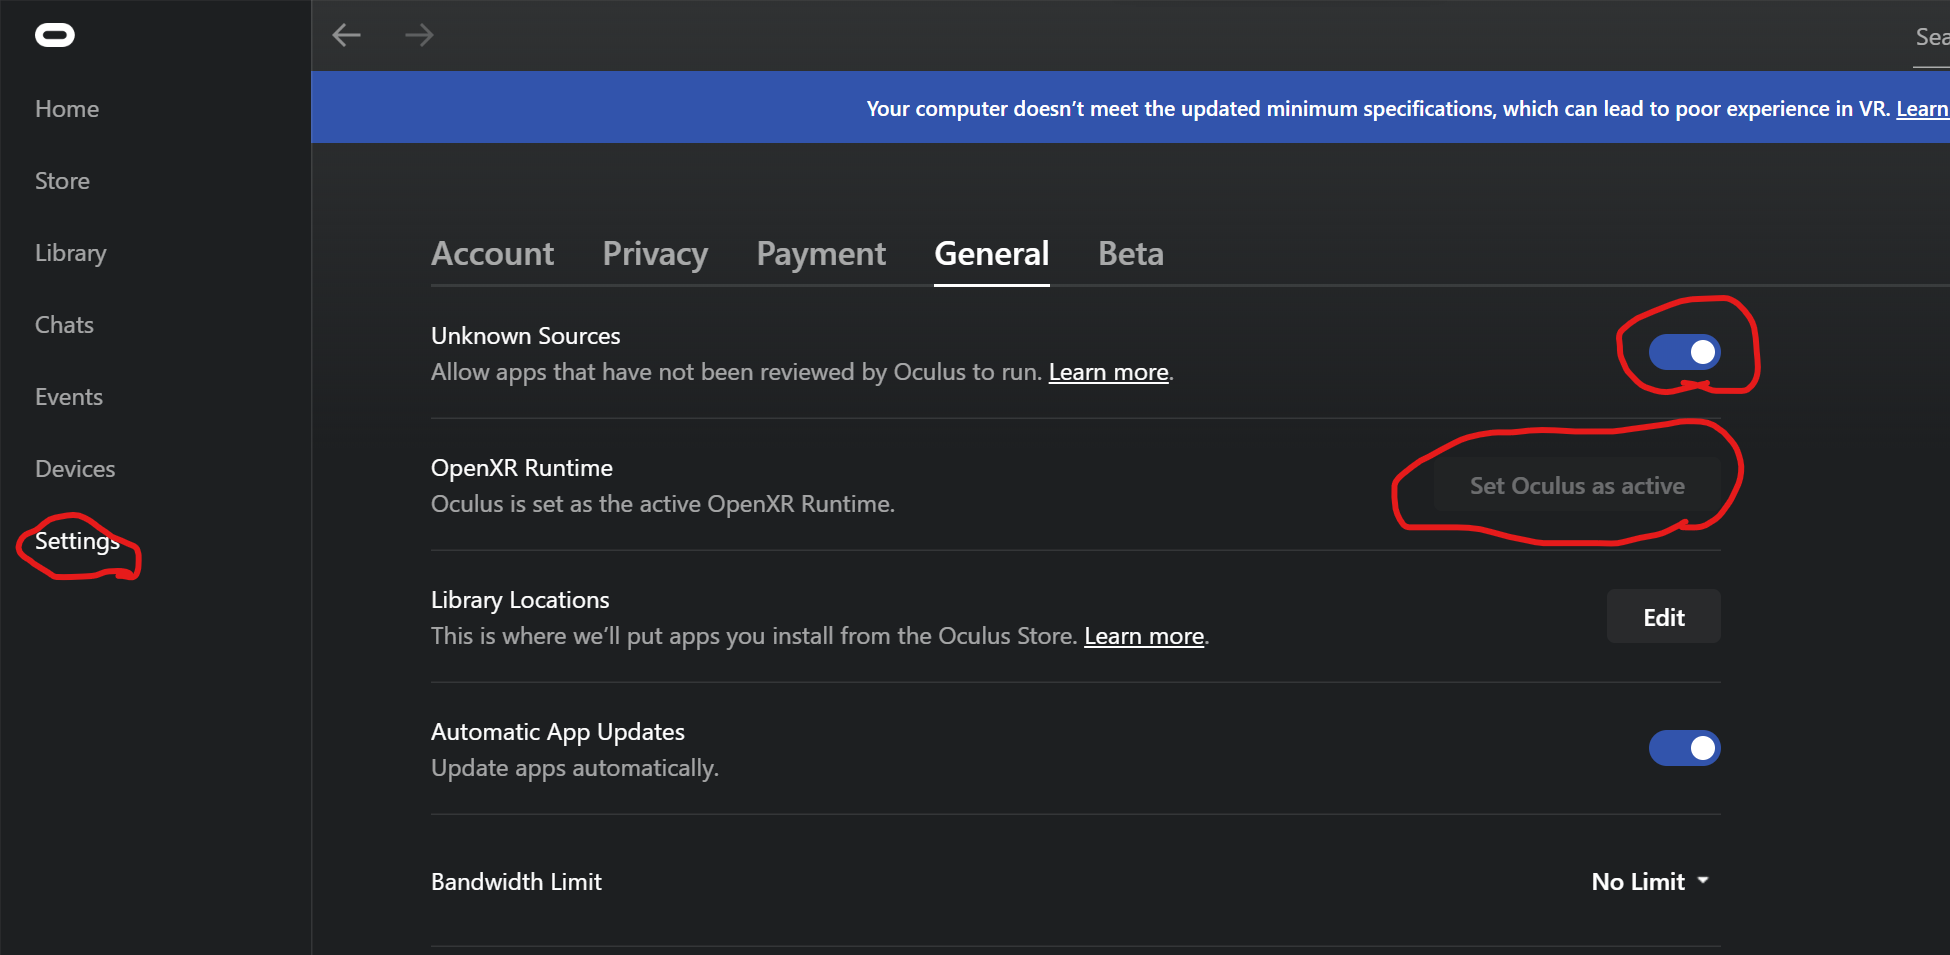Switch to the Beta tab
This screenshot has width=1950, height=955.
coord(1130,253)
